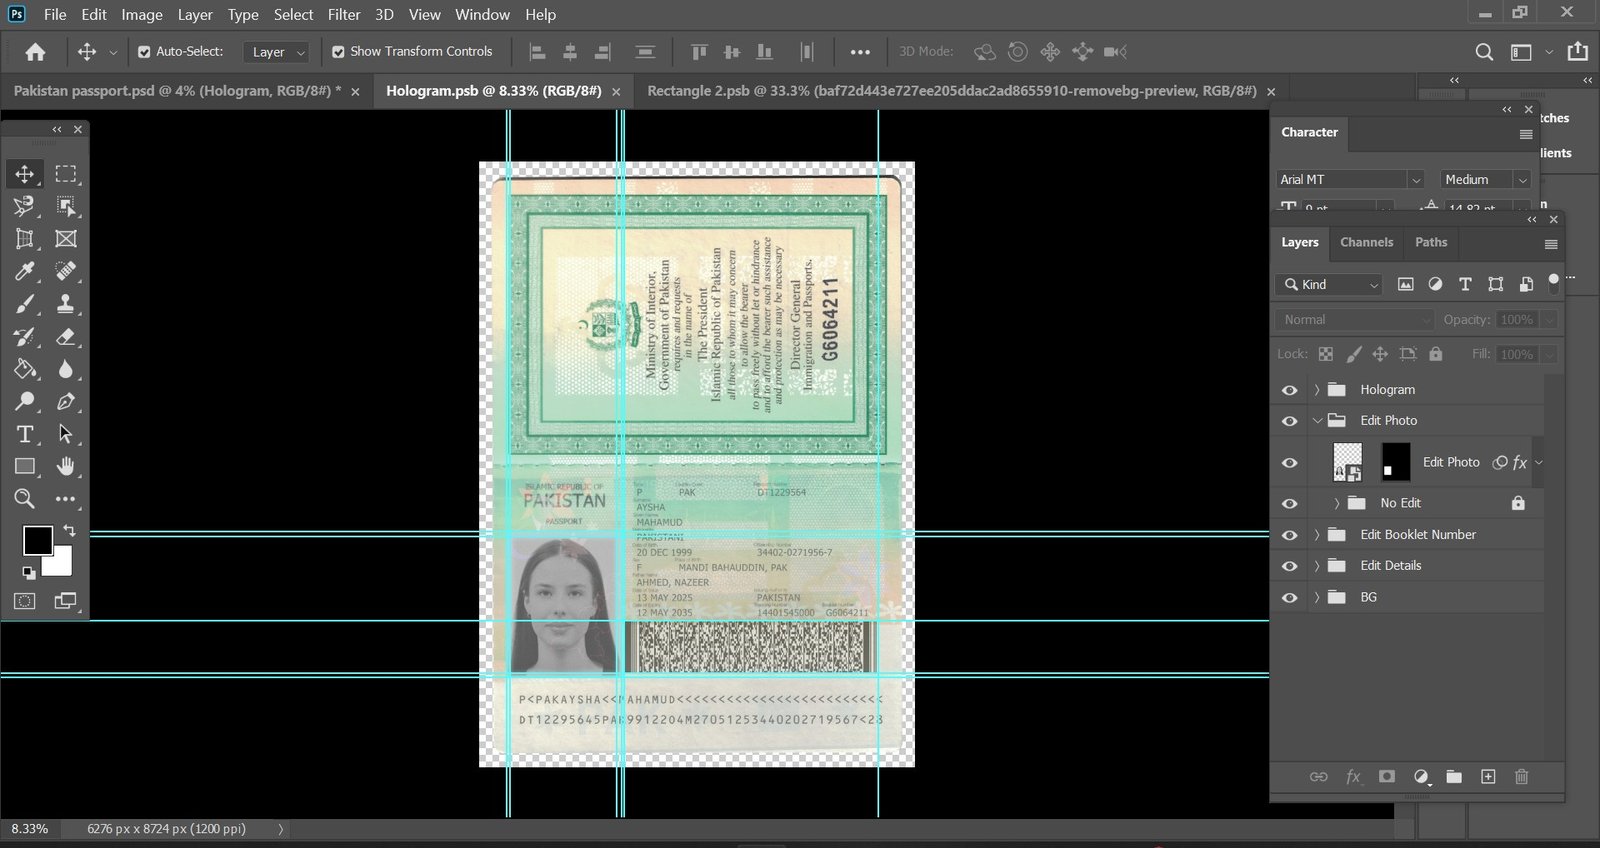Expand the BG group
1600x848 pixels.
pos(1317,598)
